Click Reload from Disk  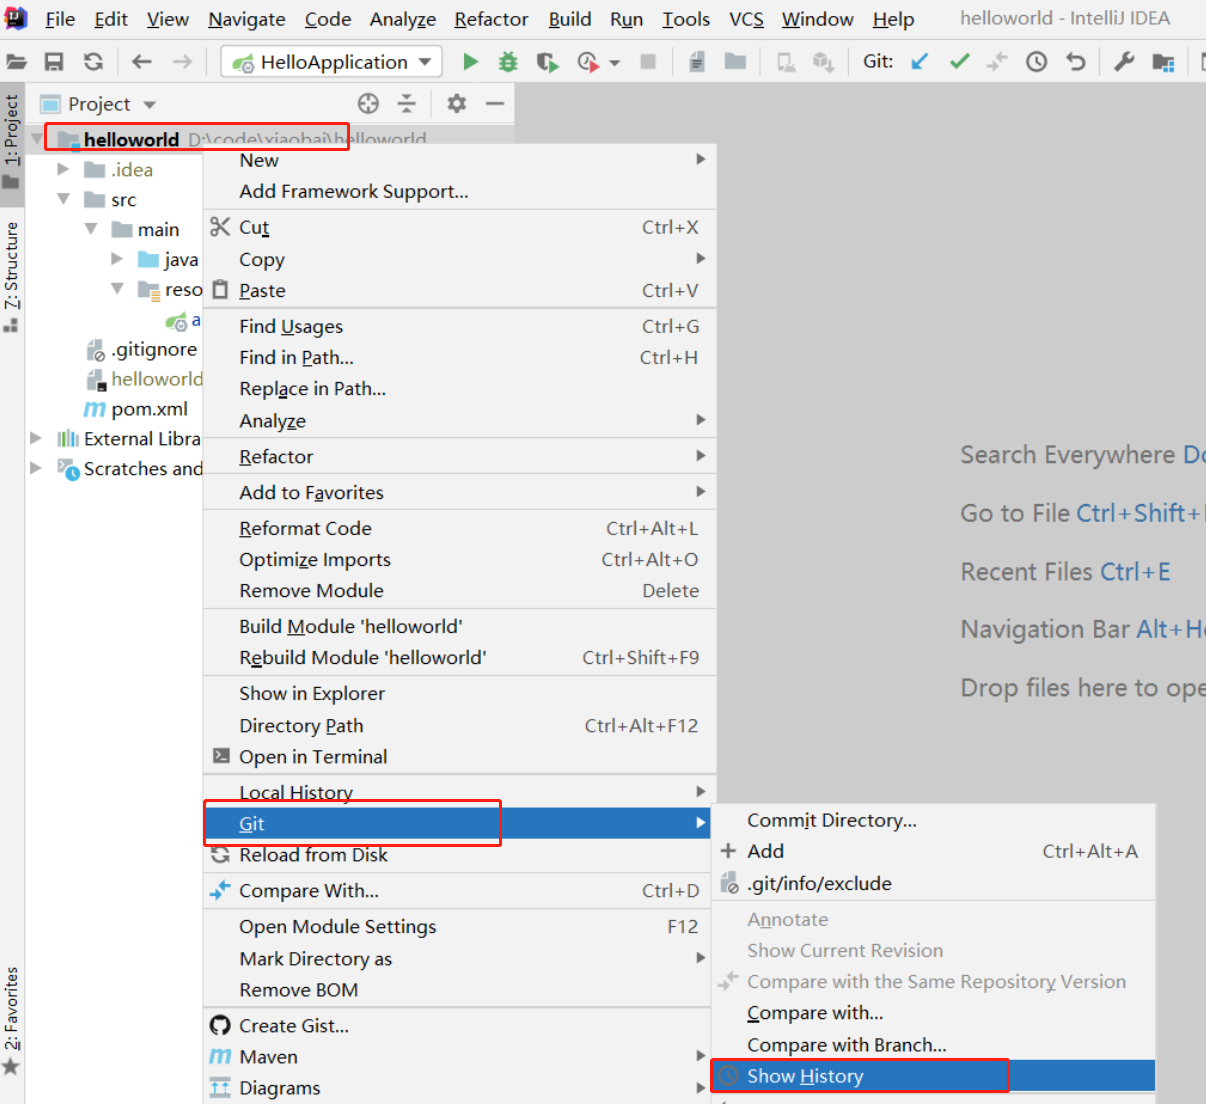(458, 854)
